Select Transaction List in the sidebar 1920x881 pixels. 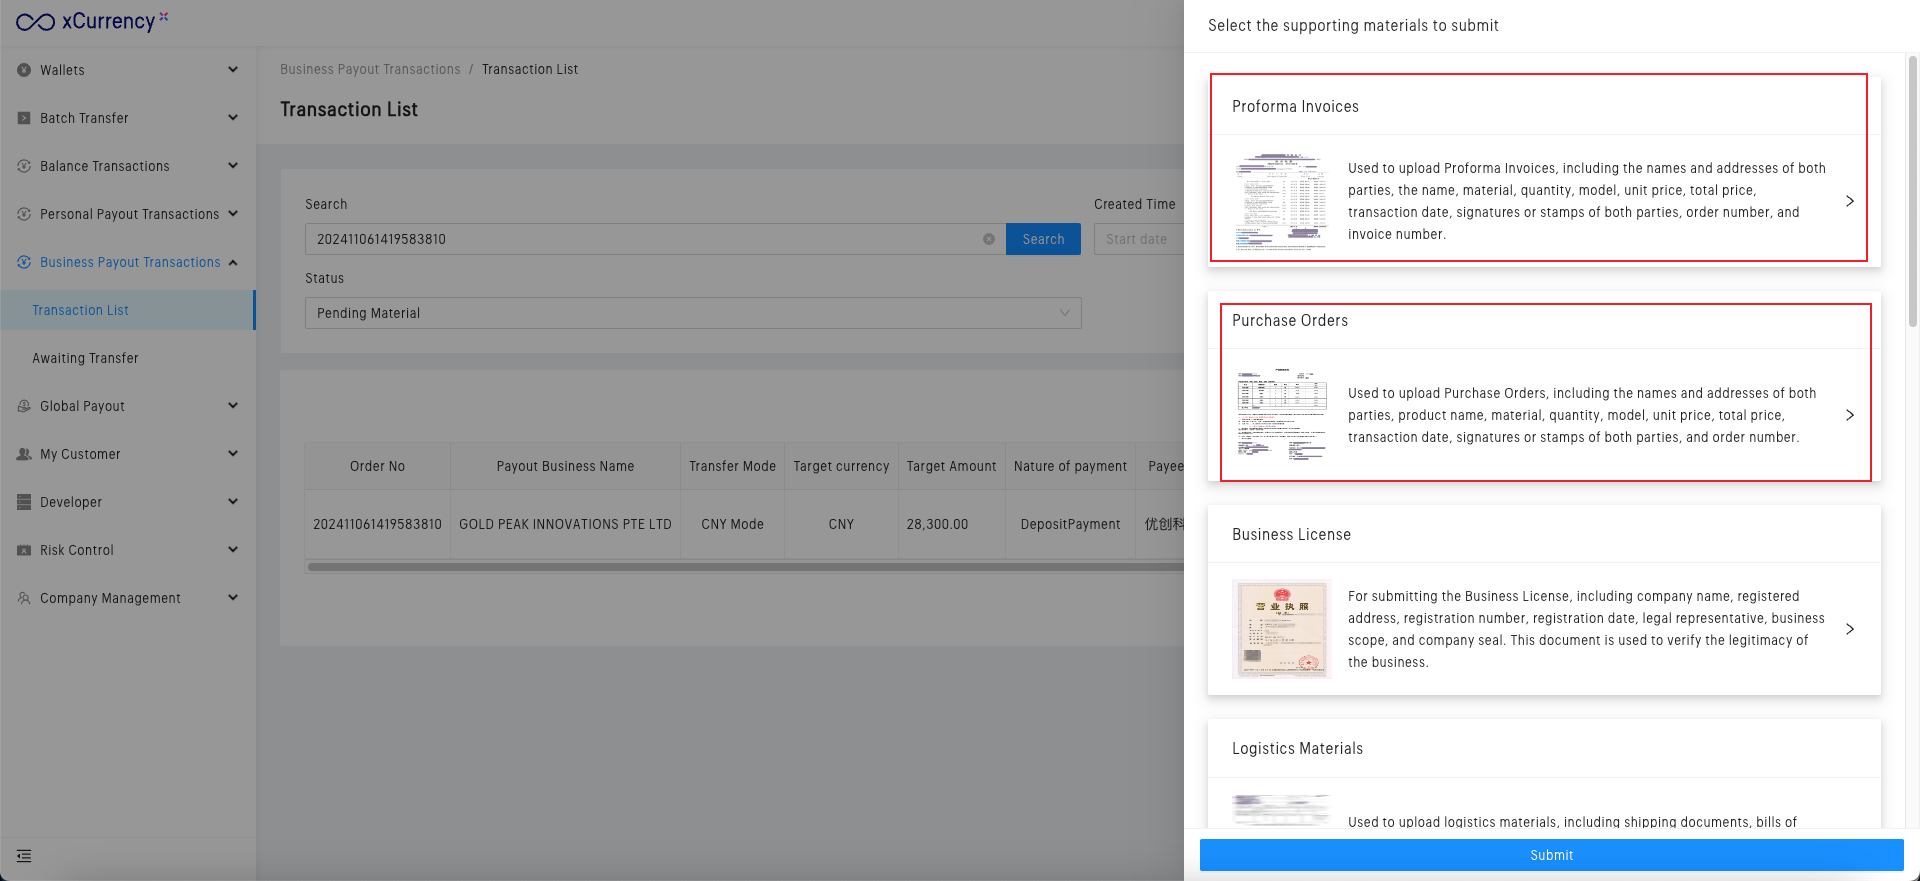80,310
